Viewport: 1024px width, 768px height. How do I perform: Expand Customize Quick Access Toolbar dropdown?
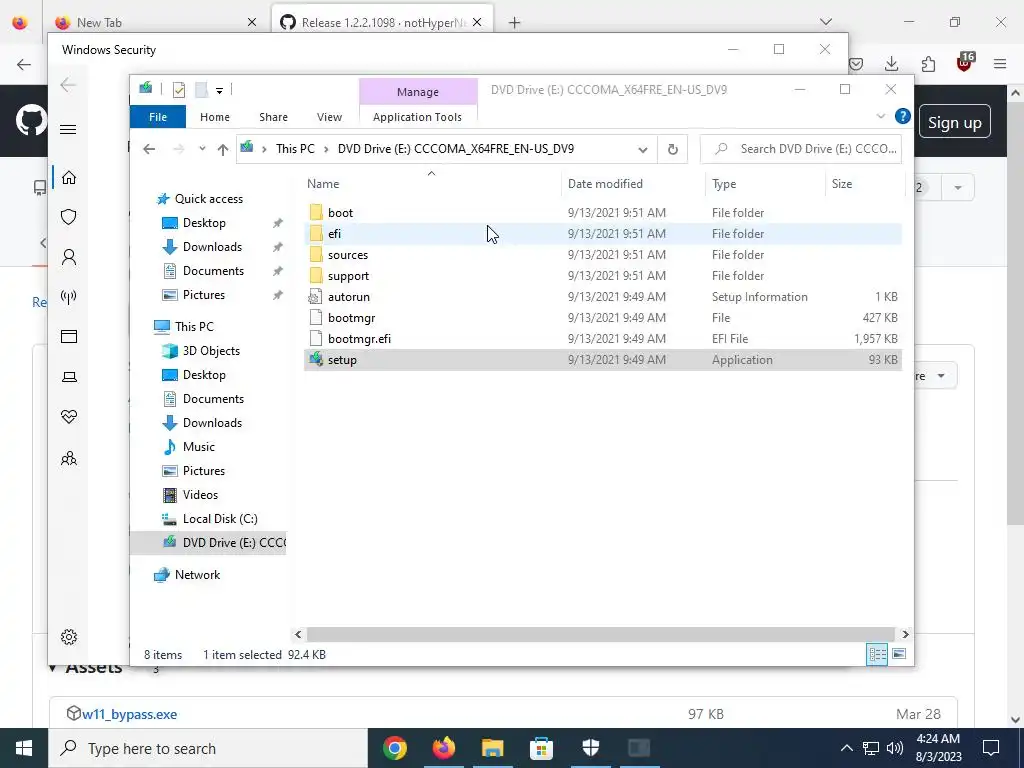pyautogui.click(x=219, y=91)
